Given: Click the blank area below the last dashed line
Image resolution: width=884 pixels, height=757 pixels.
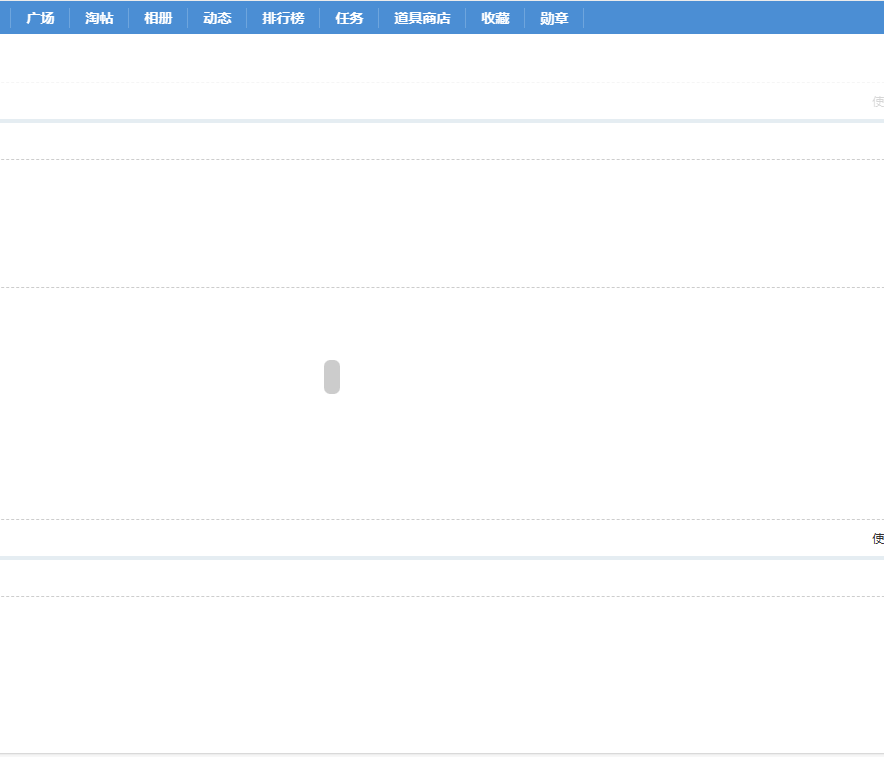Looking at the screenshot, I should [440, 672].
